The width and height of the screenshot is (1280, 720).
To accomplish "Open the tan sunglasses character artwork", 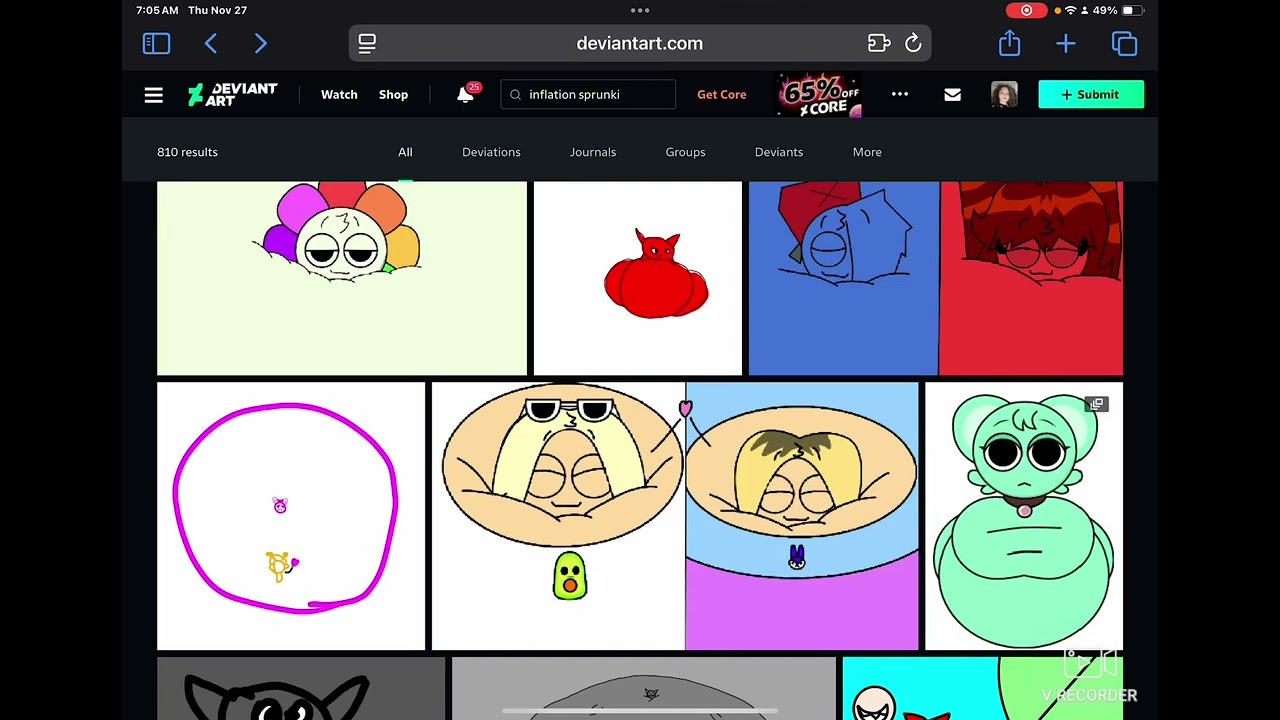I will click(675, 516).
